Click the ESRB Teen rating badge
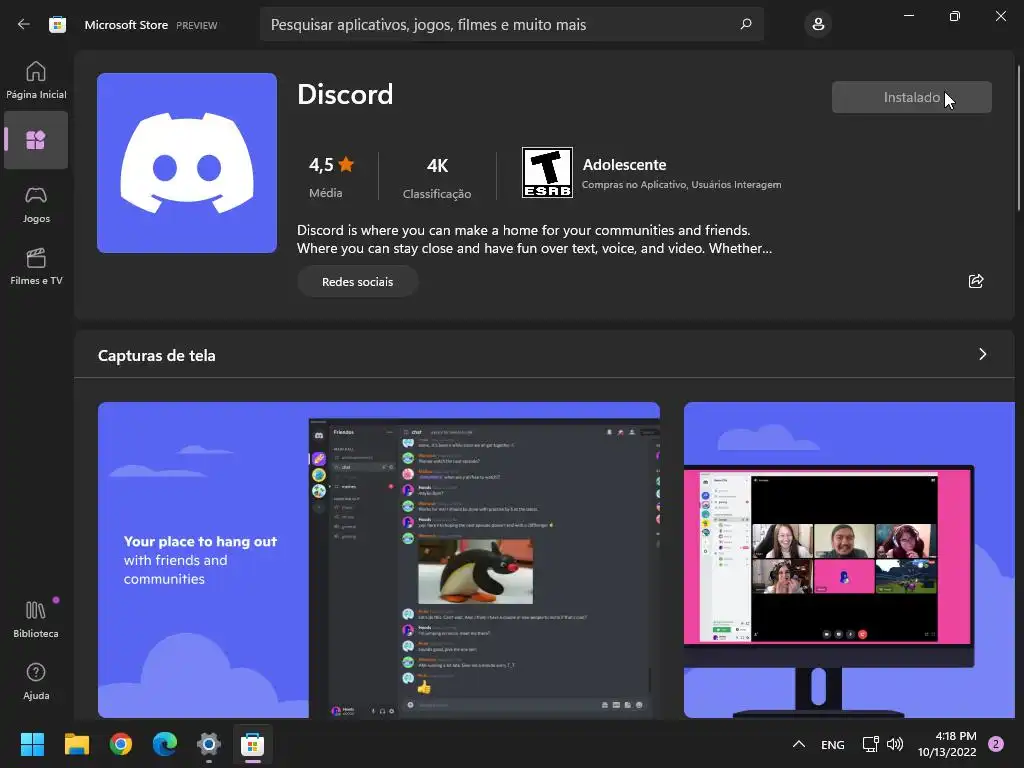The width and height of the screenshot is (1024, 768). point(547,172)
